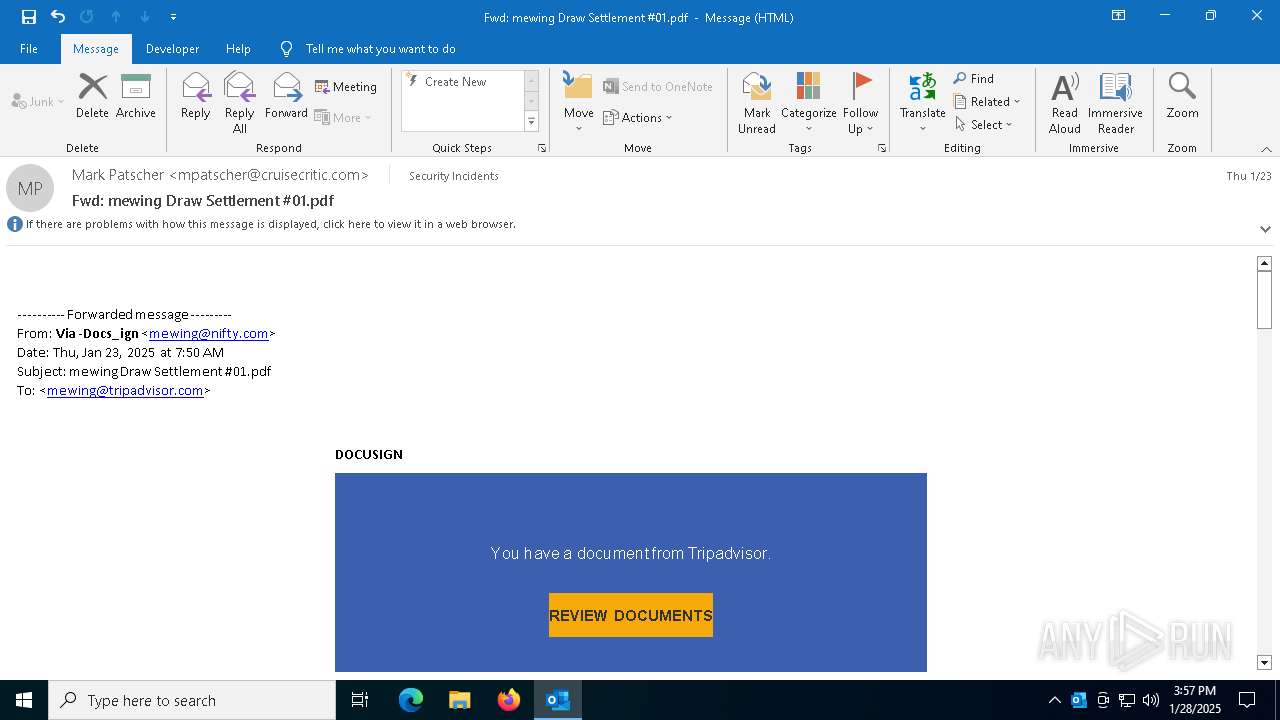
Task: Click the volume icon in system tray
Action: tap(1151, 700)
